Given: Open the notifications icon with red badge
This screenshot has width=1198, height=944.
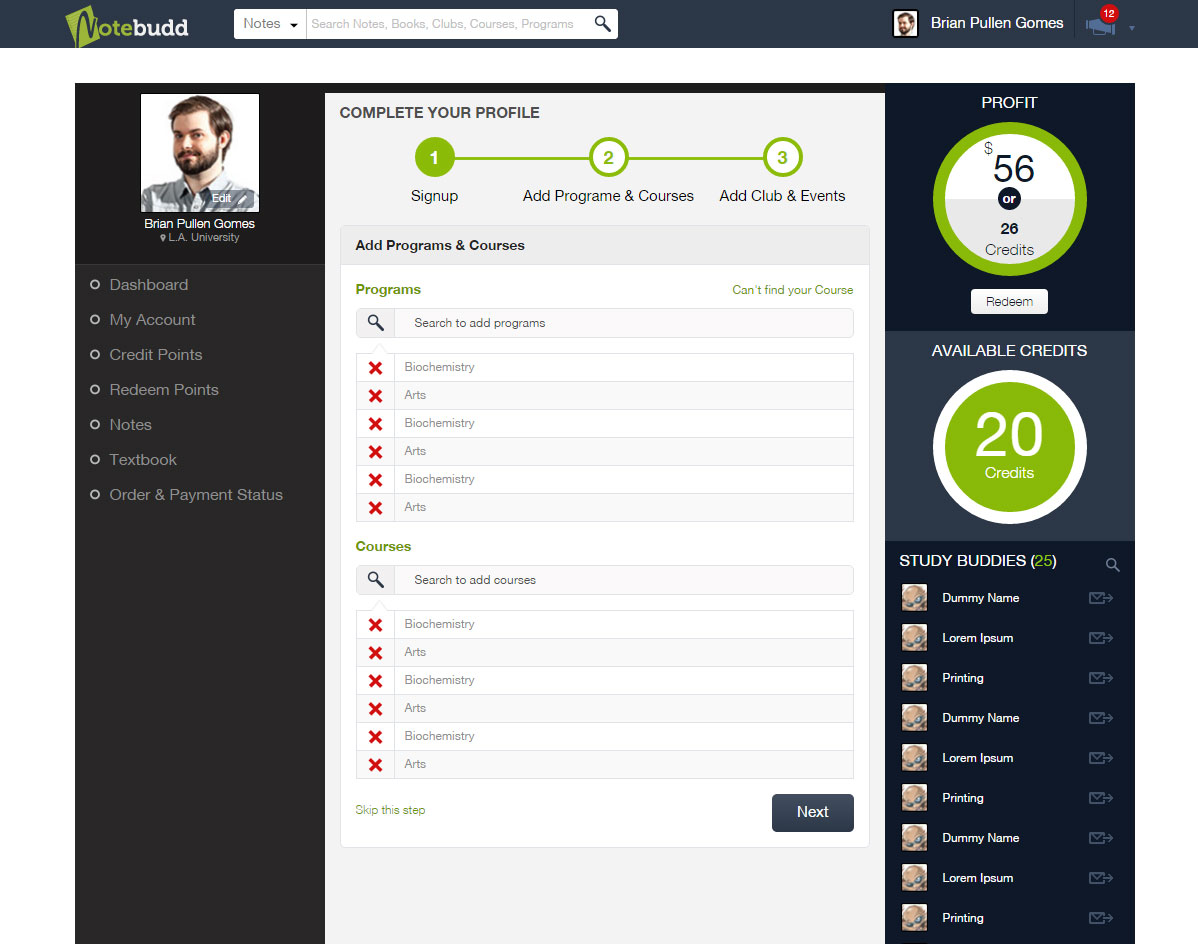Looking at the screenshot, I should [x=1101, y=24].
